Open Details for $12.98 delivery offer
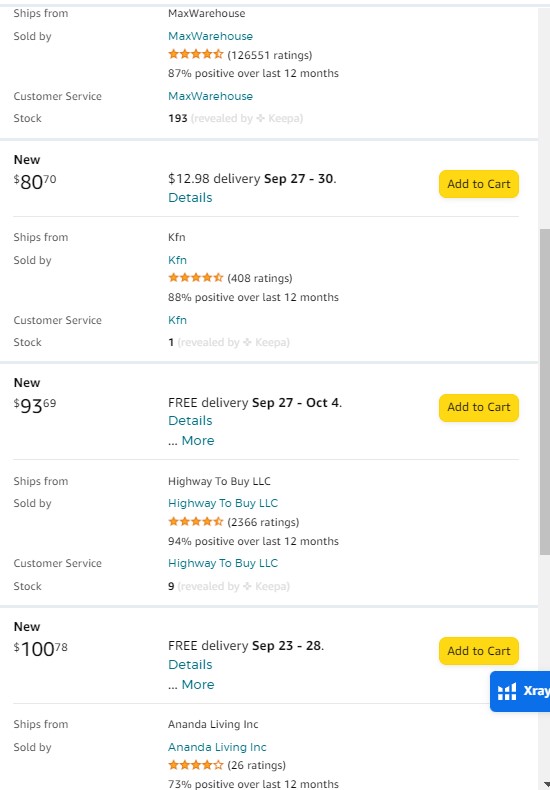 pyautogui.click(x=190, y=198)
